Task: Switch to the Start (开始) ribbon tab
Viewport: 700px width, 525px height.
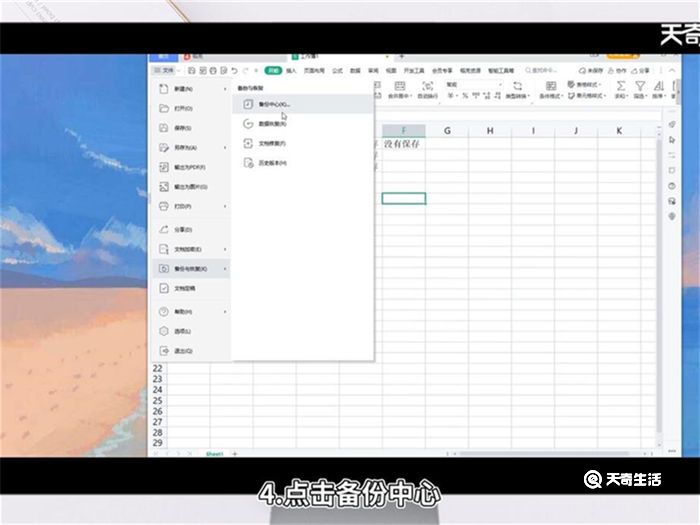Action: point(273,71)
